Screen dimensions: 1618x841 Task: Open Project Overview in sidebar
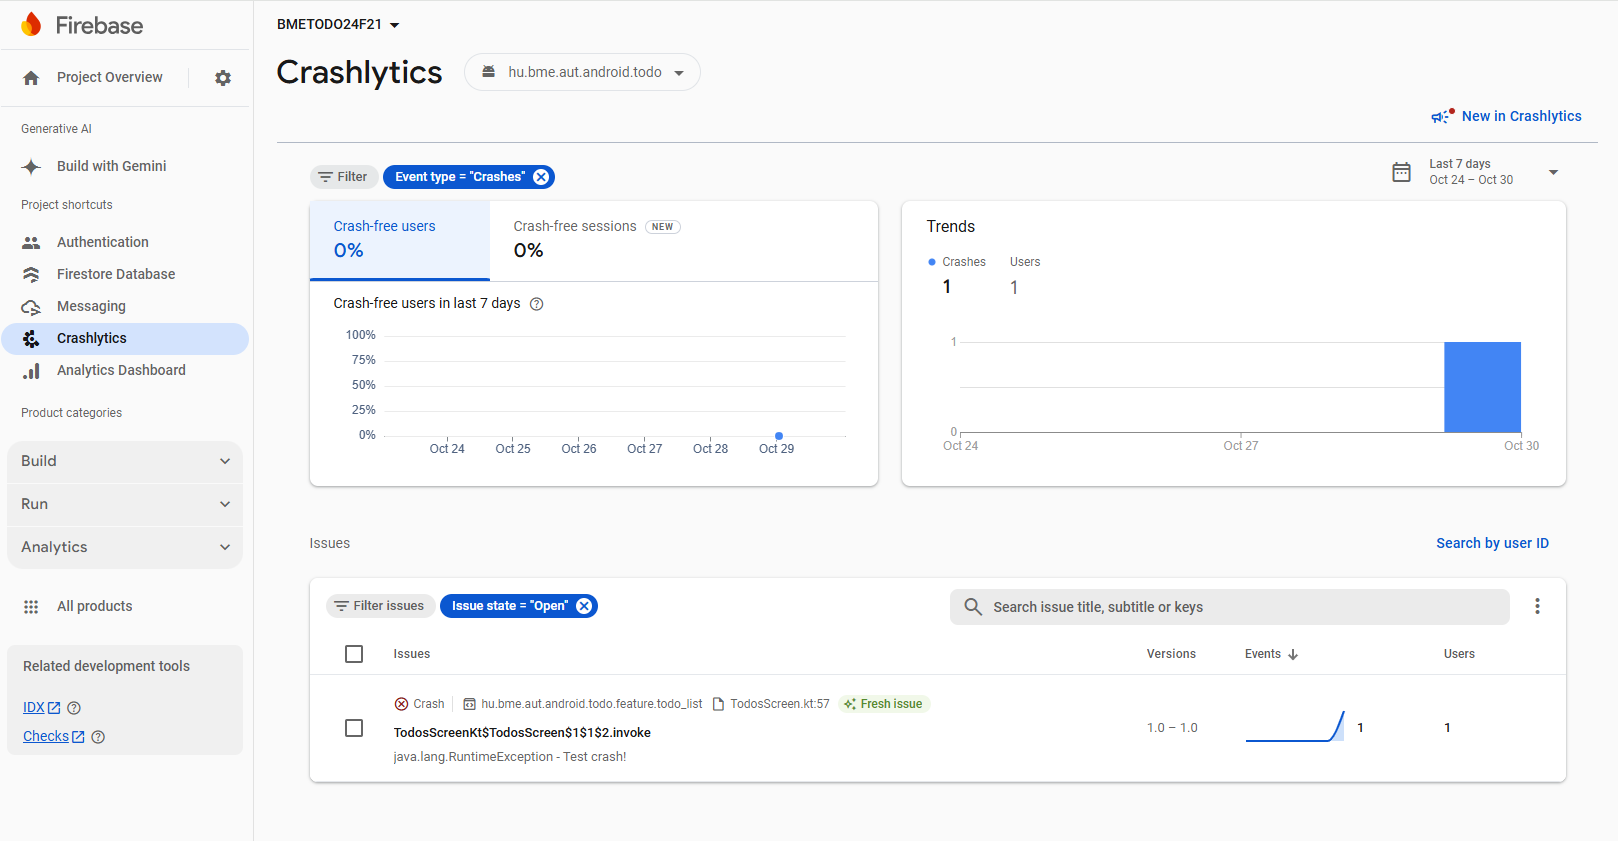109,77
